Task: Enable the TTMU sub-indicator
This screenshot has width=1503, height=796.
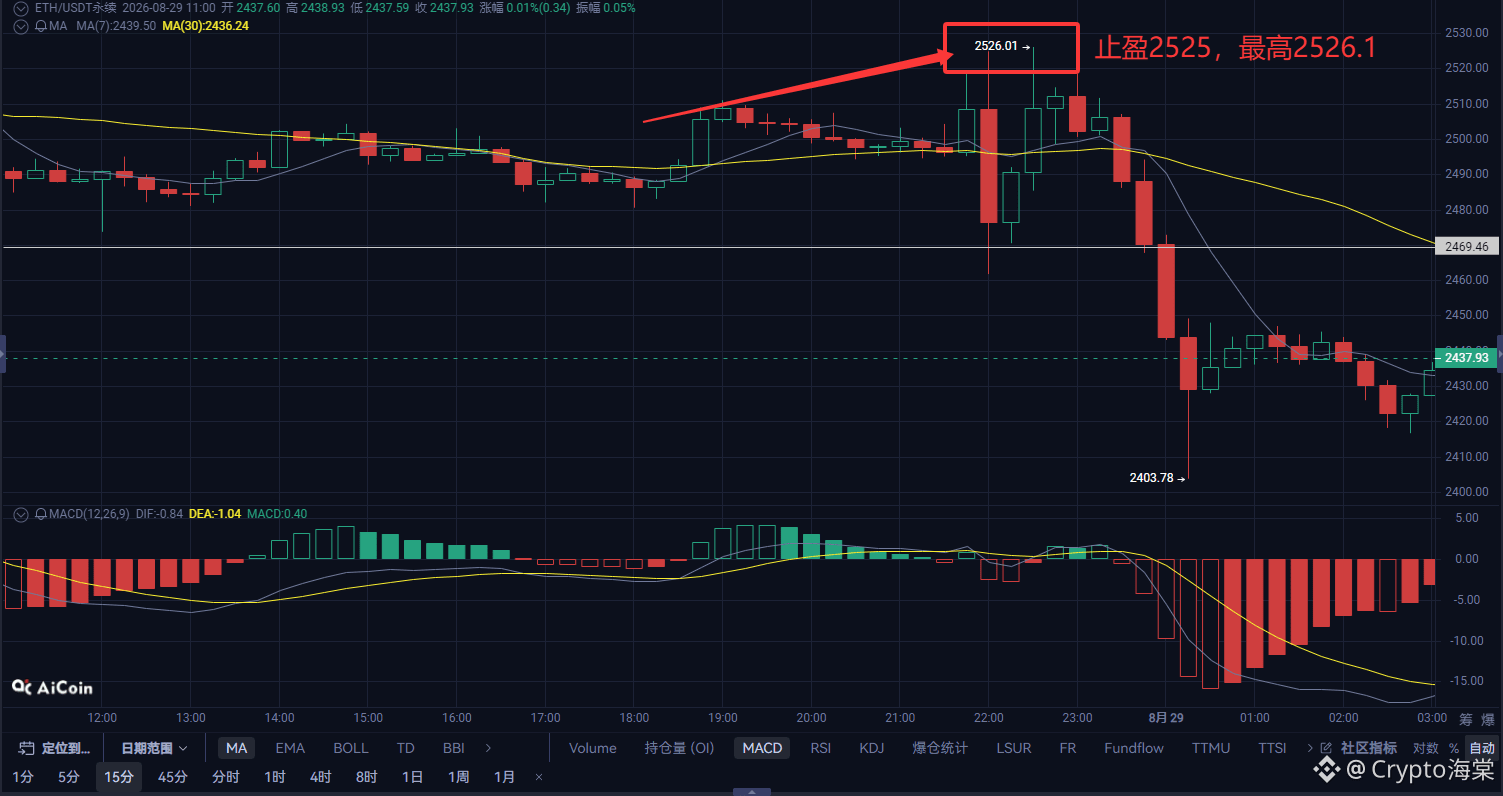Action: [x=1211, y=748]
